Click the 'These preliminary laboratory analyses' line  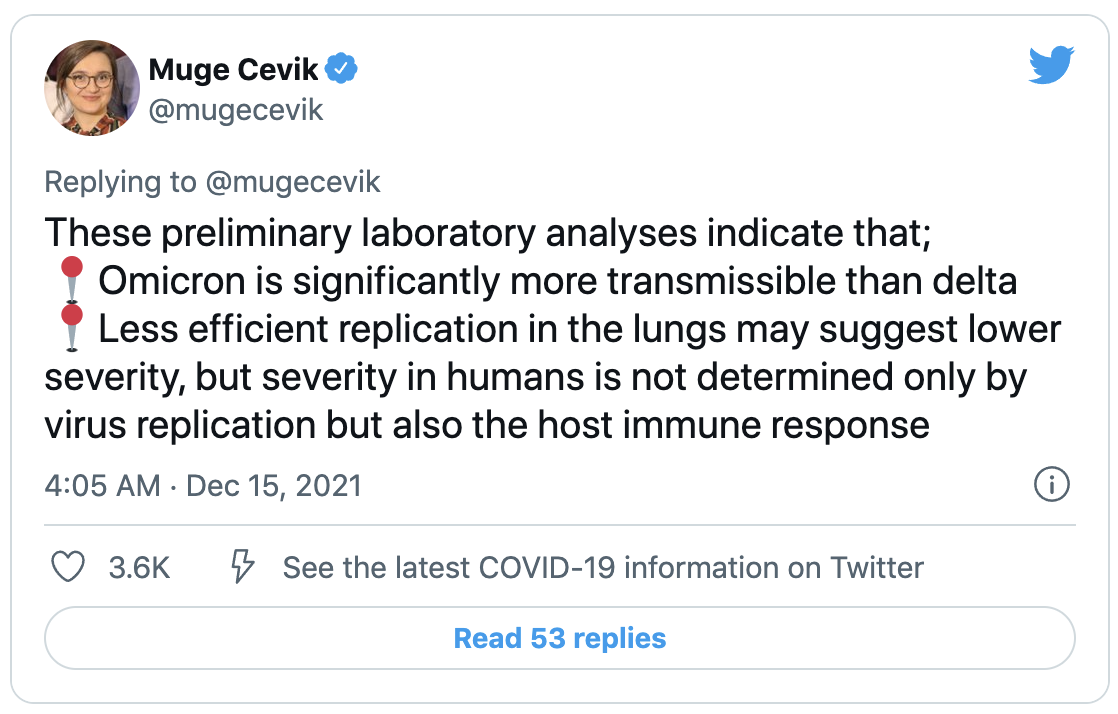[x=488, y=233]
